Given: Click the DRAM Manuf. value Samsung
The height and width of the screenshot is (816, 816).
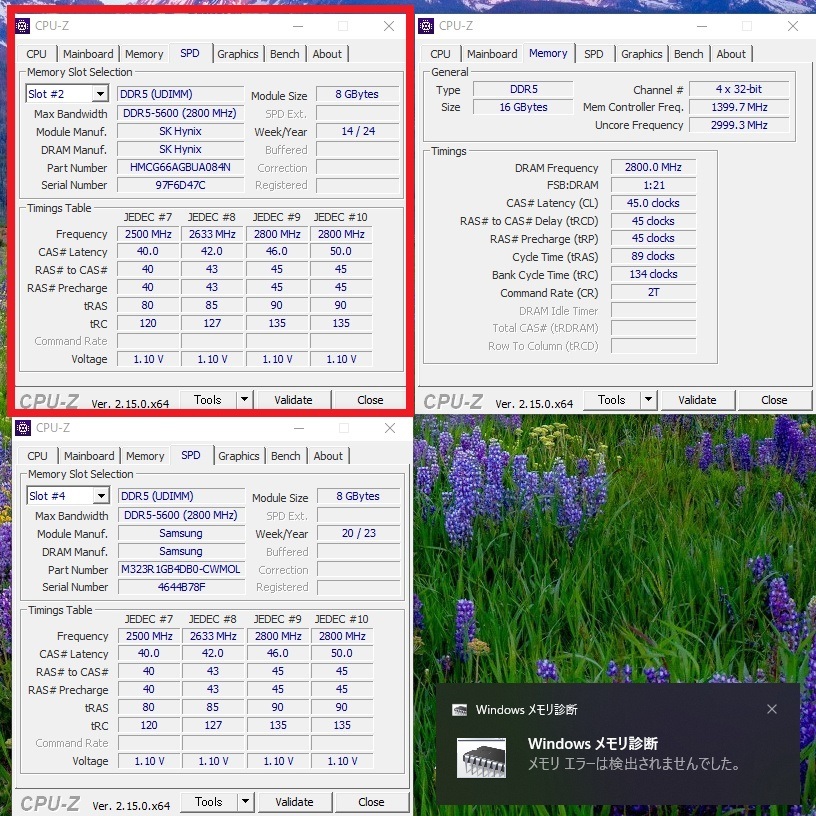Looking at the screenshot, I should pyautogui.click(x=181, y=551).
